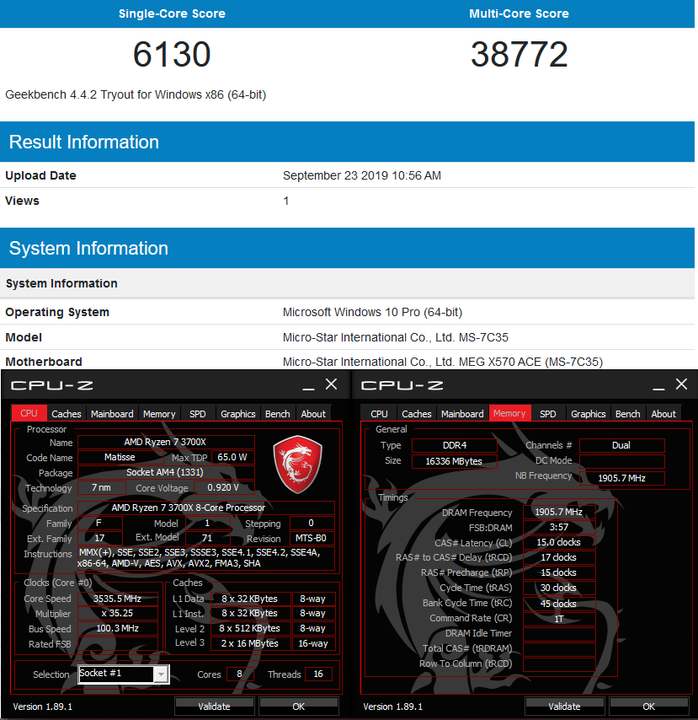
Task: Click upload date September 23 2019 10:56 AM
Action: click(x=362, y=175)
